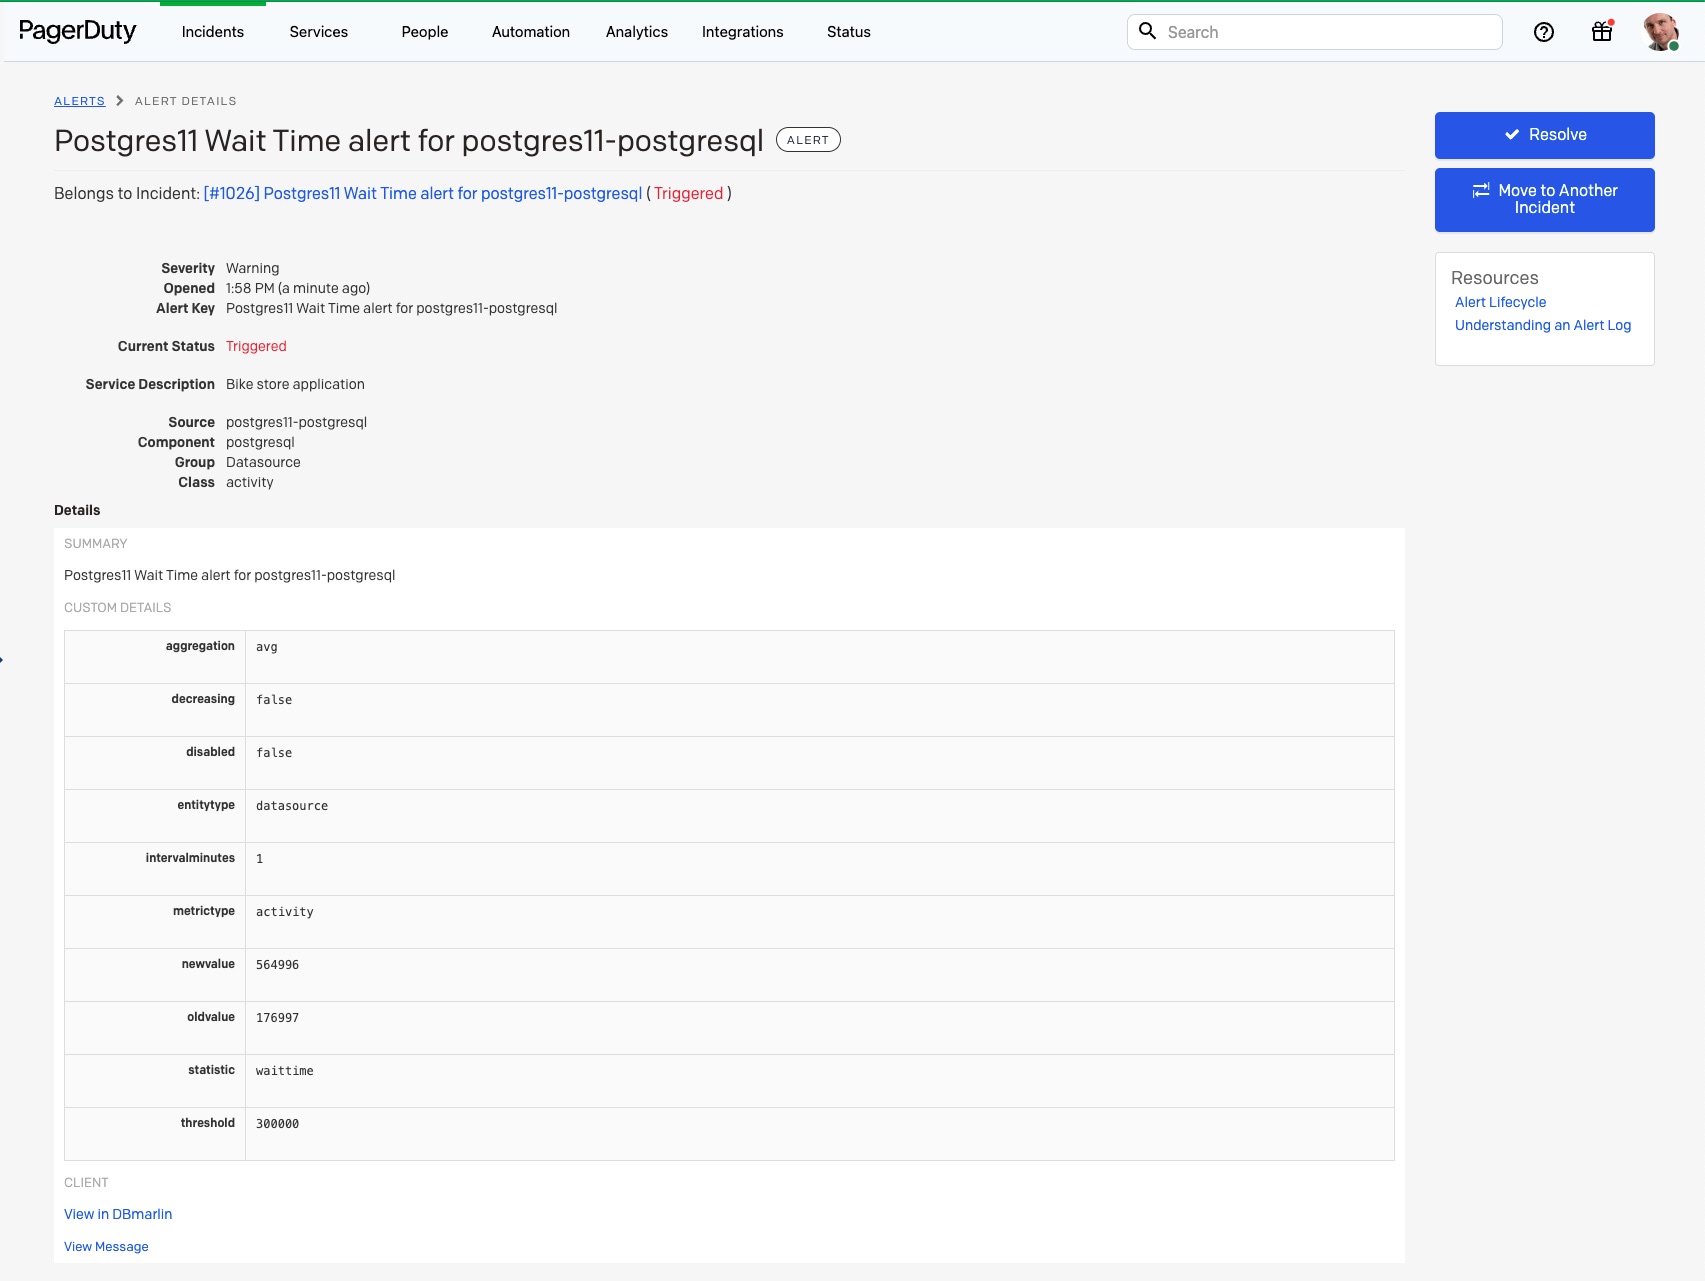
Task: Open the Alert Lifecycle resource link
Action: (x=1500, y=302)
